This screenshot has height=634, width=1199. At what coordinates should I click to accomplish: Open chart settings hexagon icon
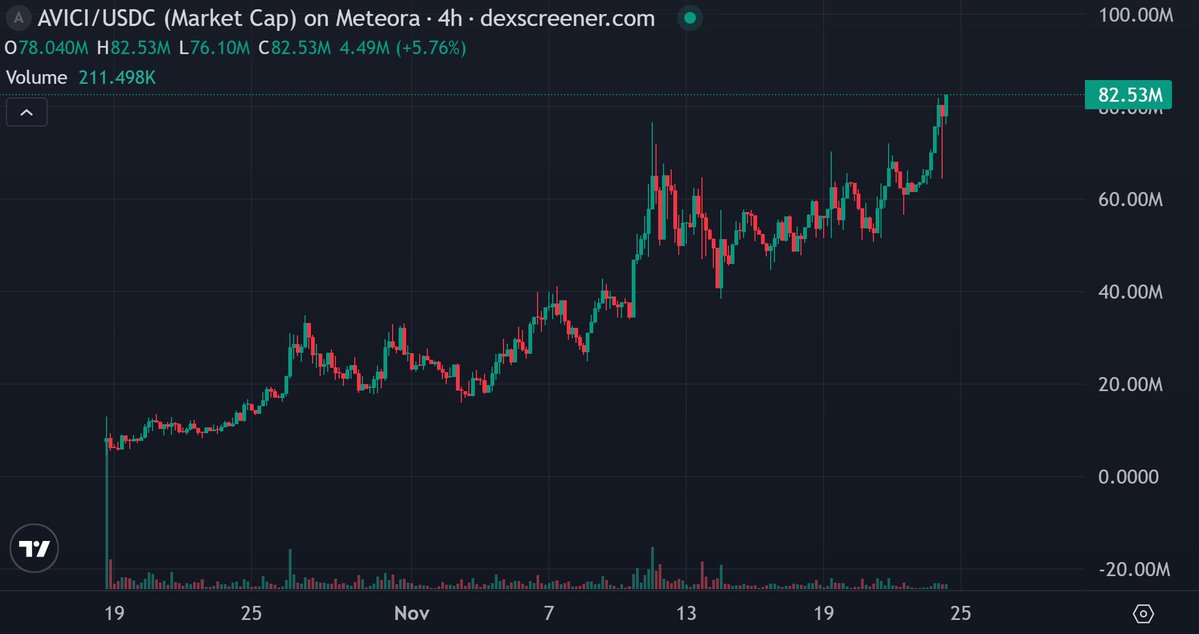1143,613
